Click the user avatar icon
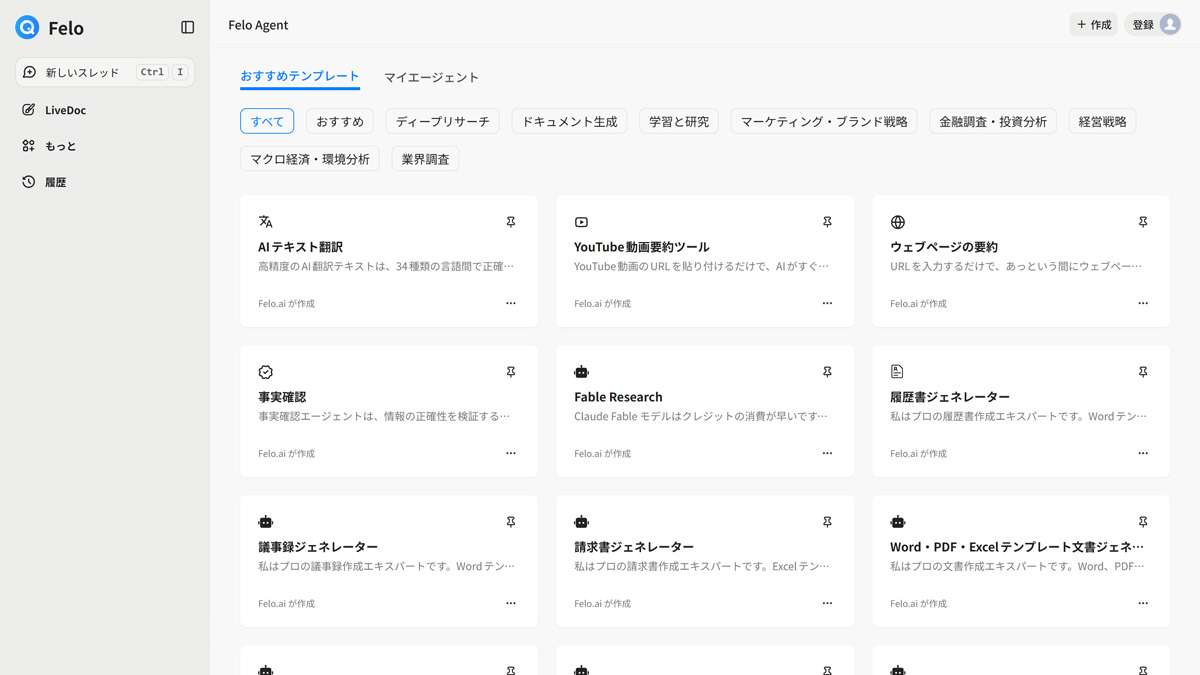1200x675 pixels. [1170, 24]
